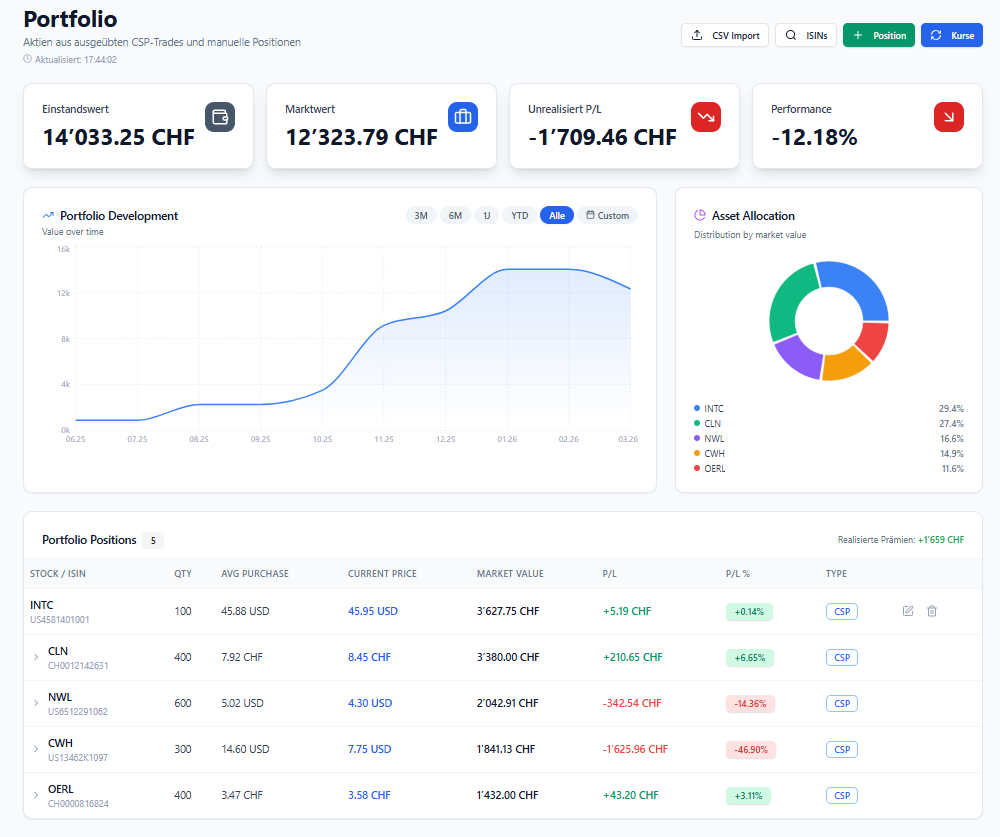The image size is (1000, 837).
Task: Click the refresh icon on the Kurse button
Action: [934, 35]
